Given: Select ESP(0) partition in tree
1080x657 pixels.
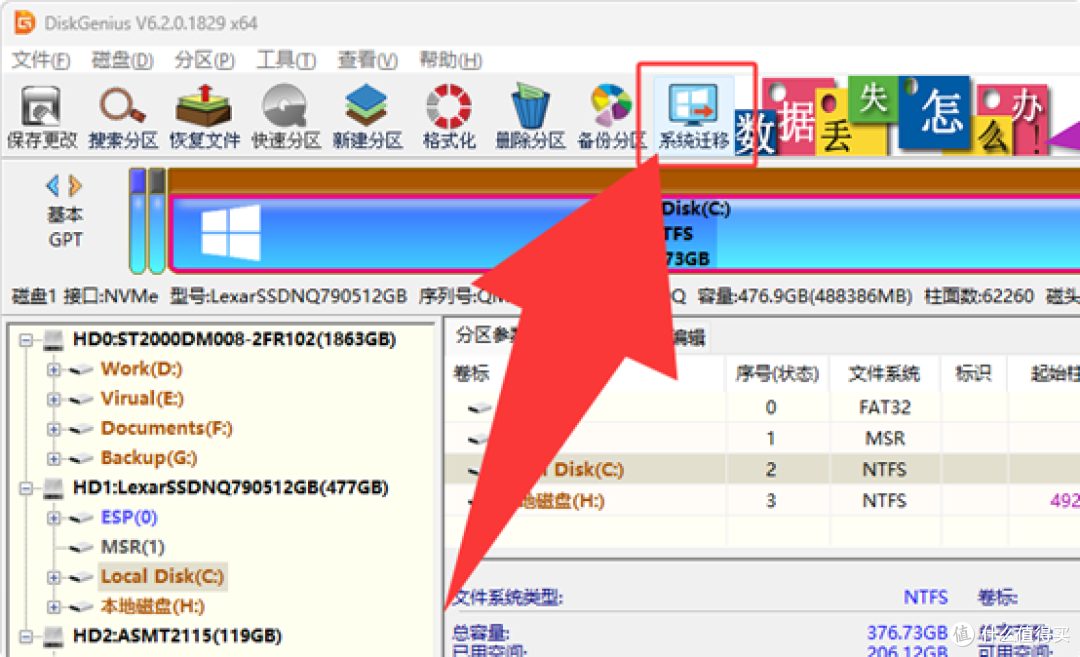Looking at the screenshot, I should pos(129,517).
